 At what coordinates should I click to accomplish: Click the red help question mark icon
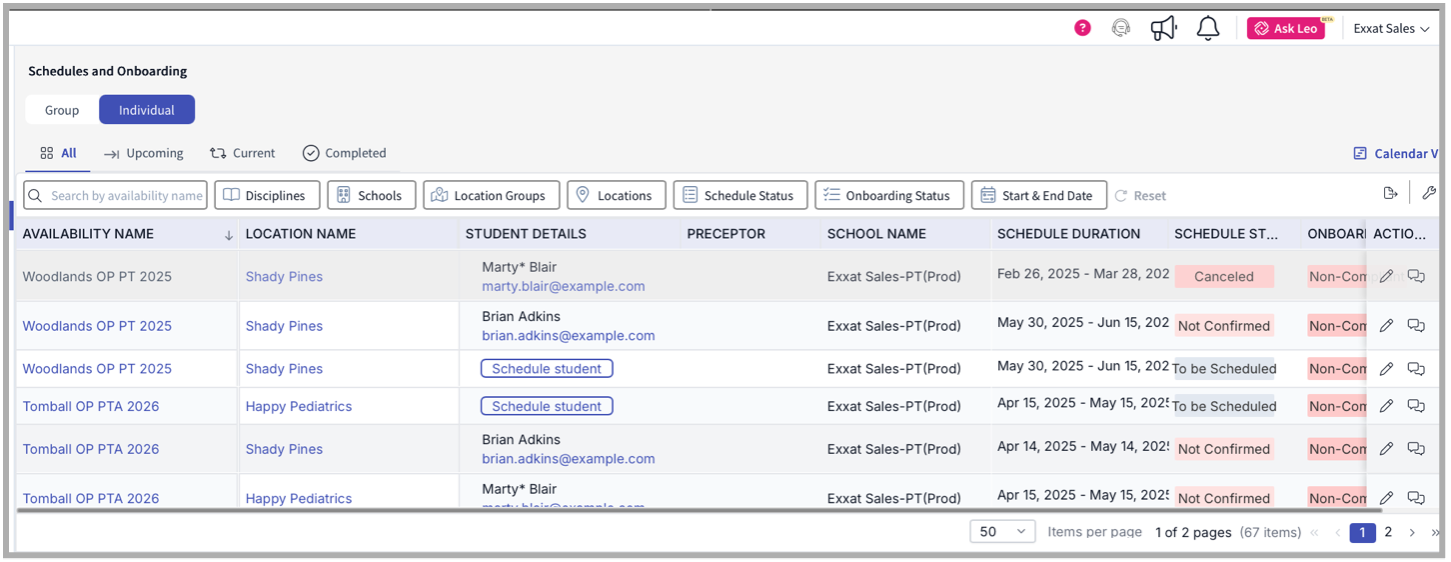(1082, 28)
